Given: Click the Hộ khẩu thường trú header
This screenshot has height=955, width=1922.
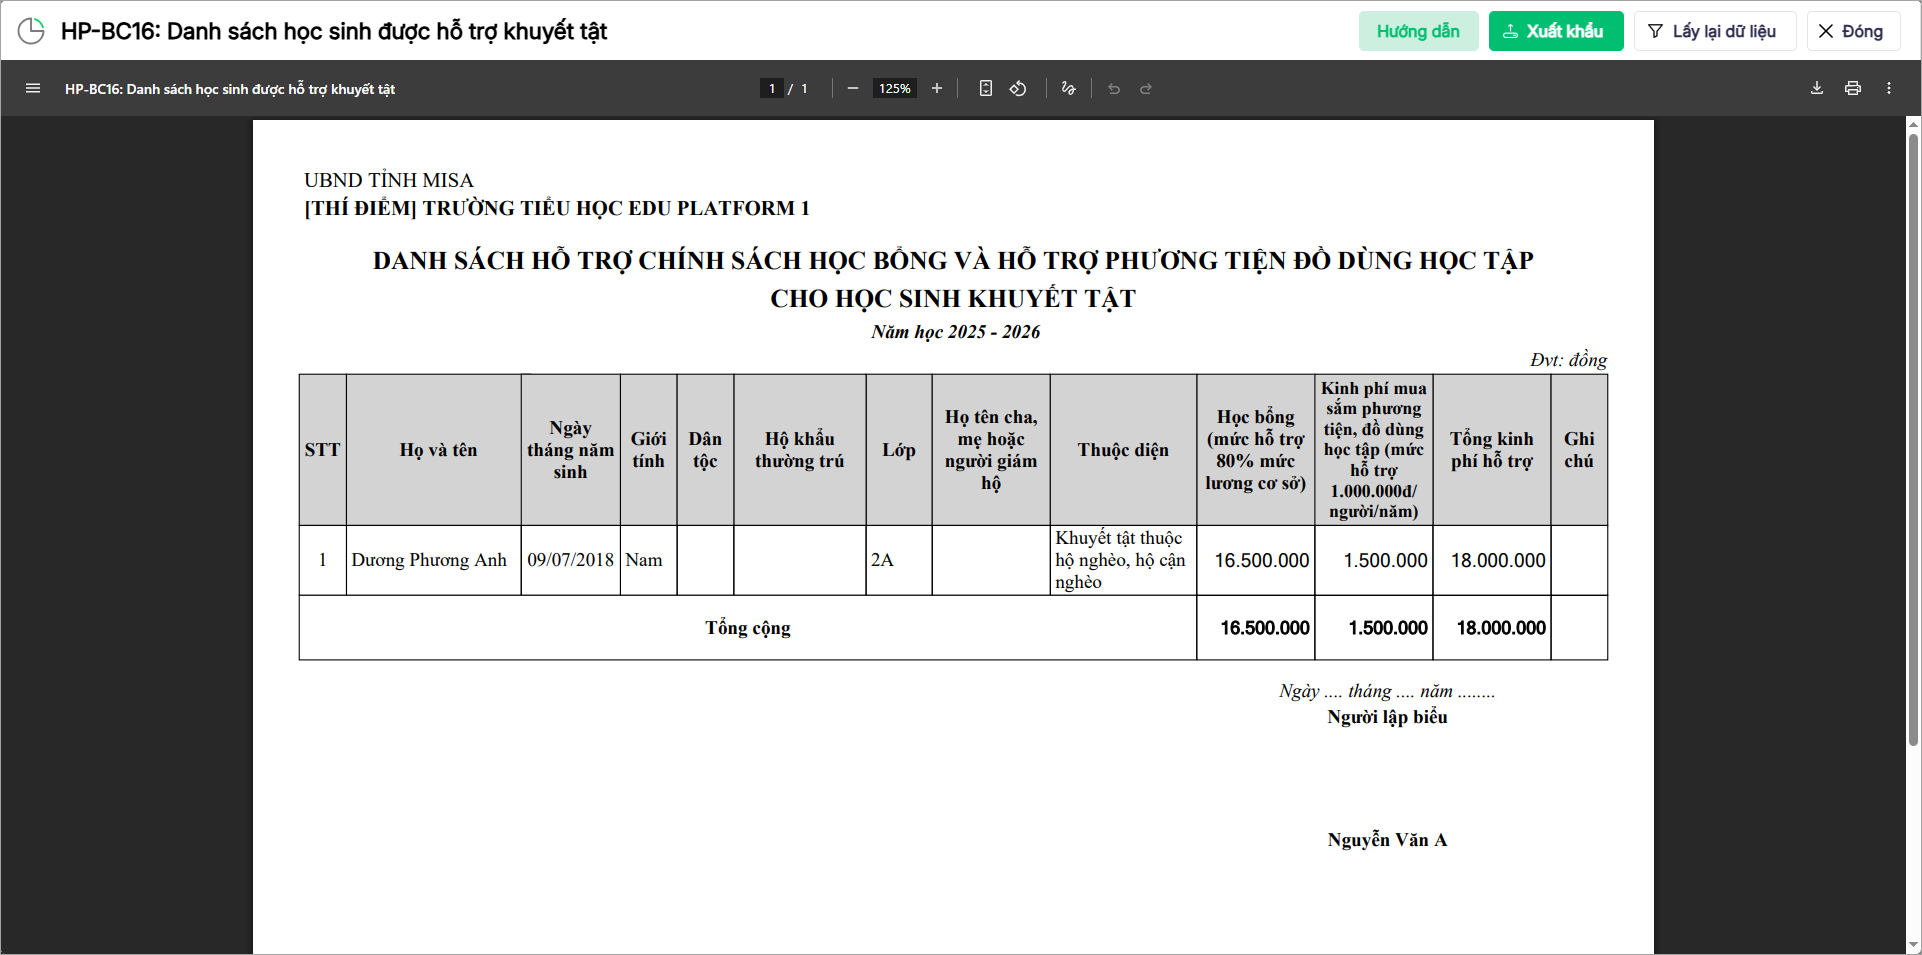Looking at the screenshot, I should [800, 450].
